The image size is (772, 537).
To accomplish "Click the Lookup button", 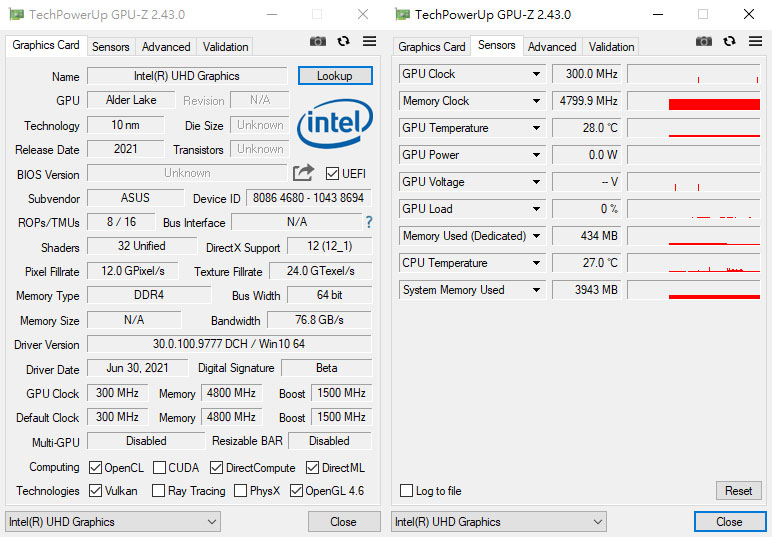I will pos(335,76).
